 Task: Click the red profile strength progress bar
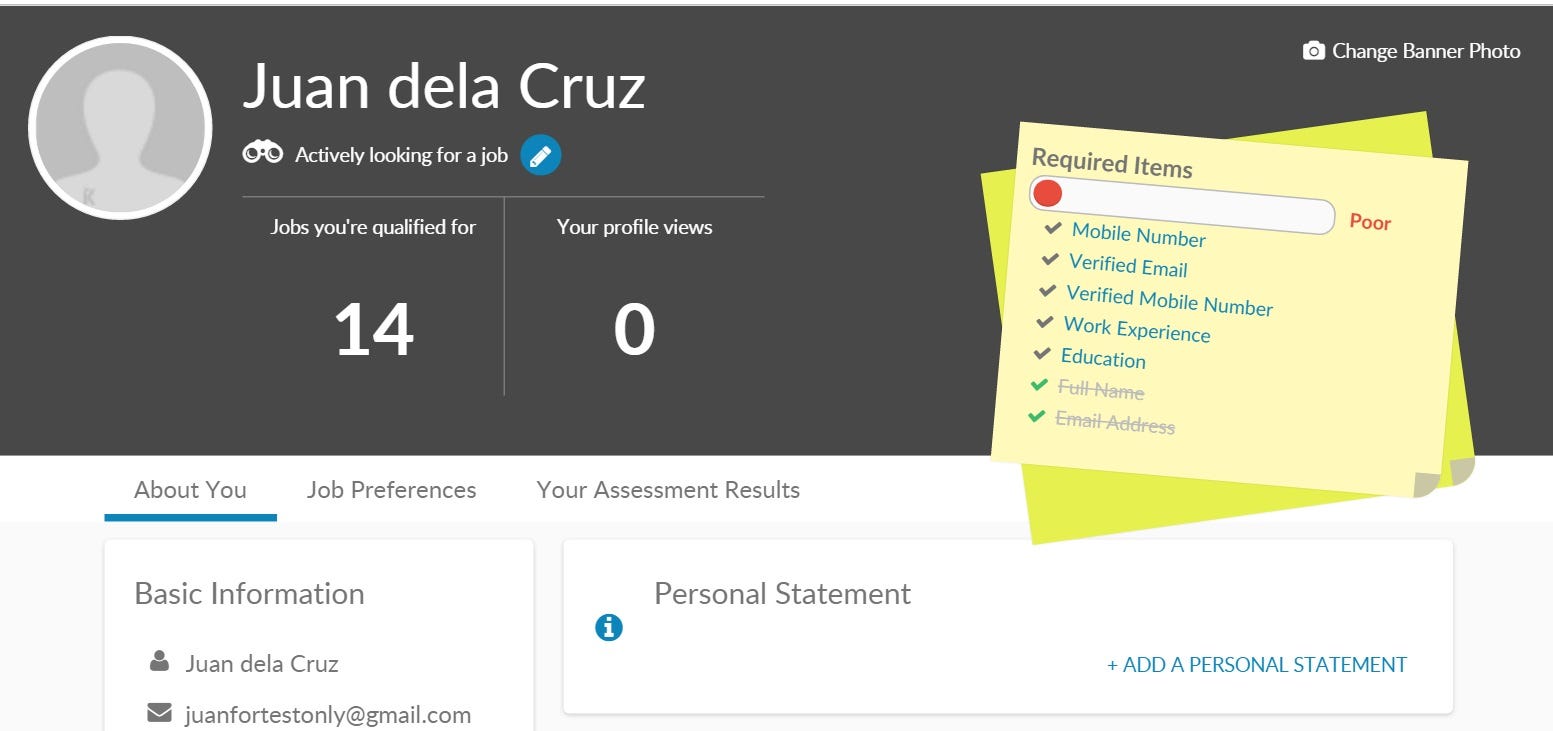[x=1181, y=206]
